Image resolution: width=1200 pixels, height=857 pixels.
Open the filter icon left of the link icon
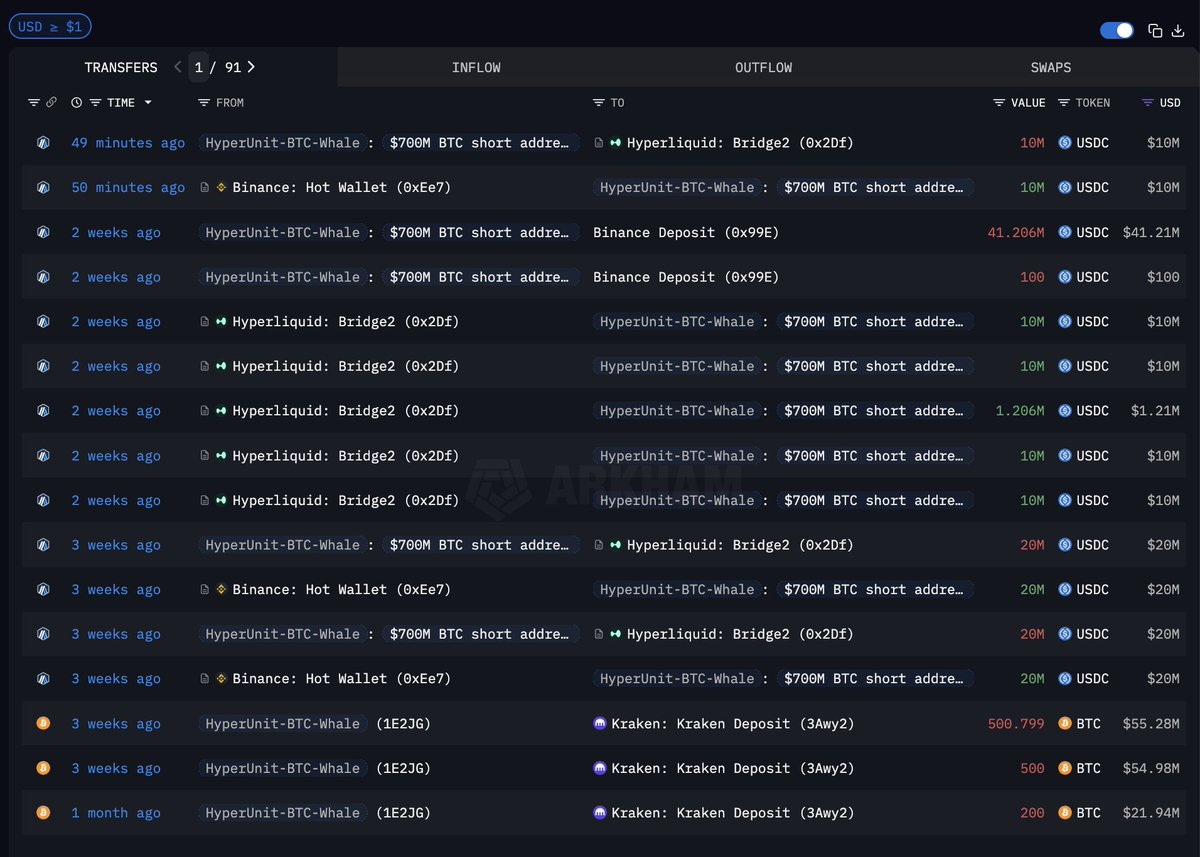33,103
